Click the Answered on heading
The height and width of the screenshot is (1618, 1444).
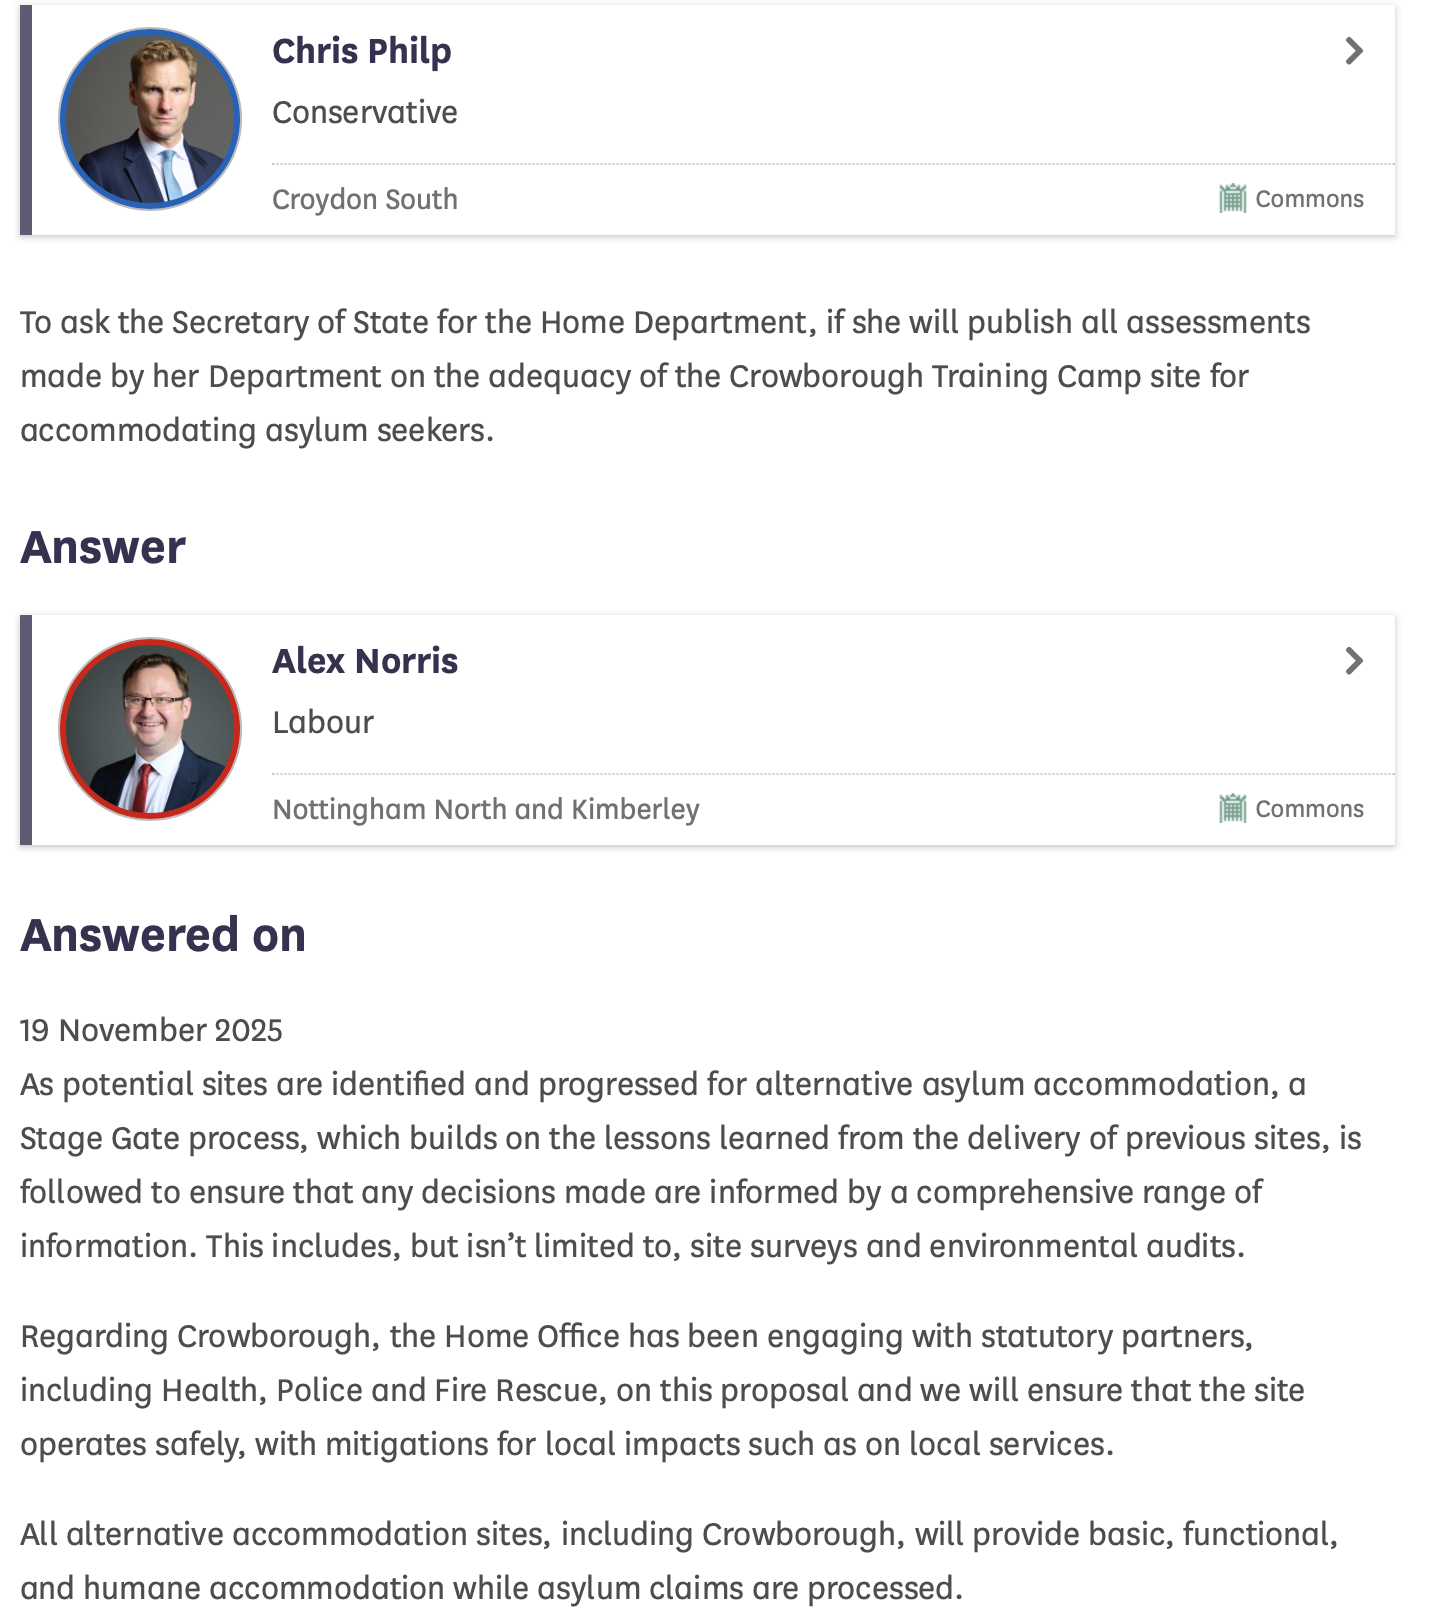(163, 936)
